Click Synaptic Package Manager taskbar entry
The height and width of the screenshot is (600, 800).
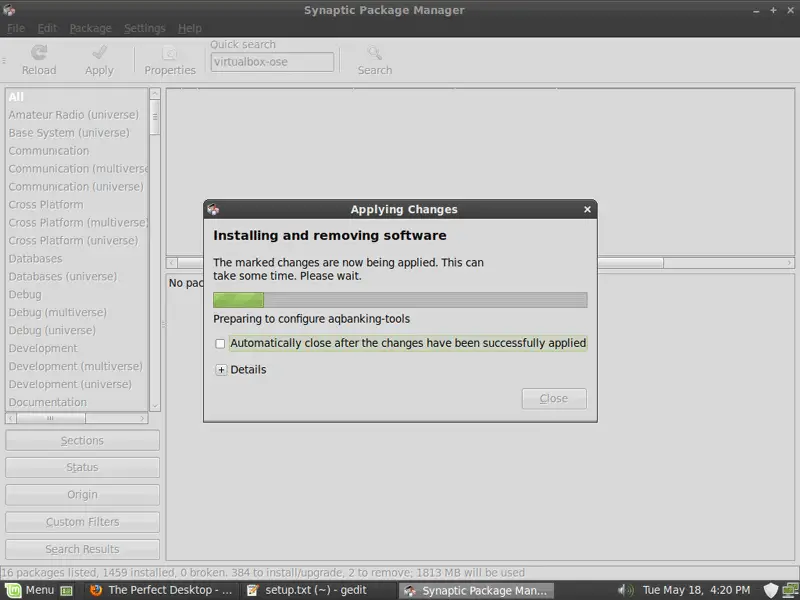477,590
